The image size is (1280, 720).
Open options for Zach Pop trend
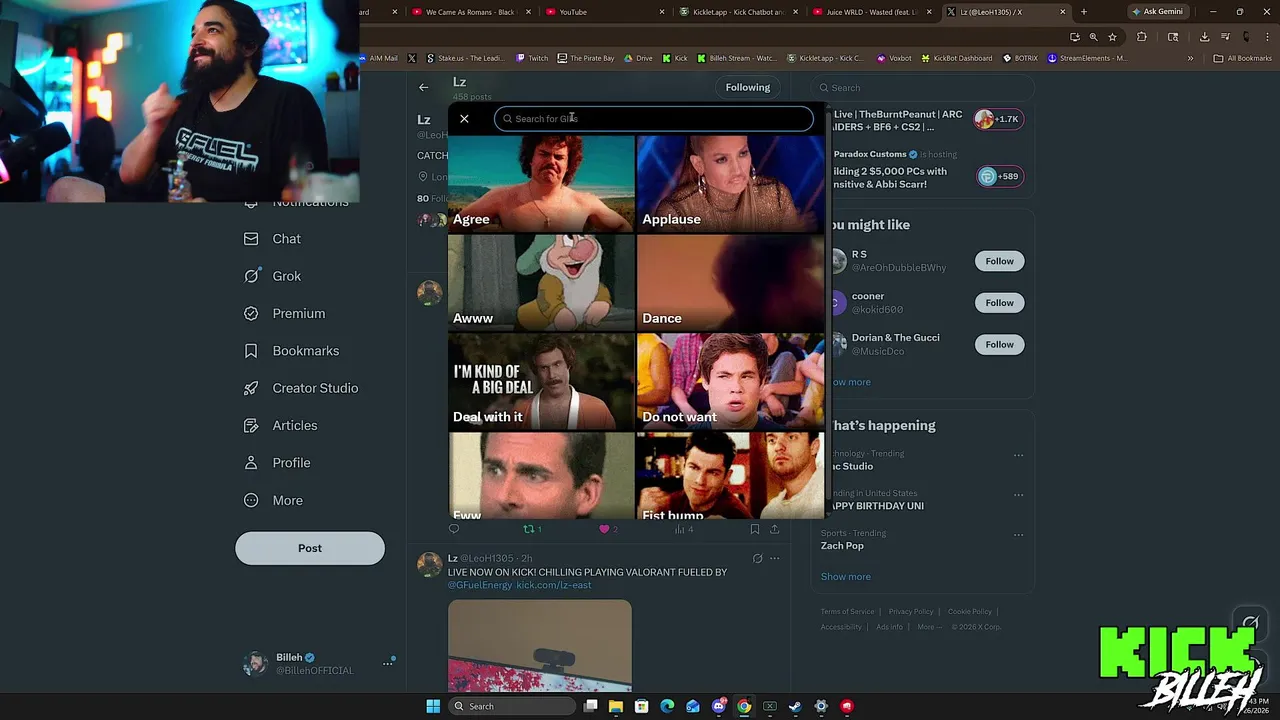click(x=1018, y=535)
